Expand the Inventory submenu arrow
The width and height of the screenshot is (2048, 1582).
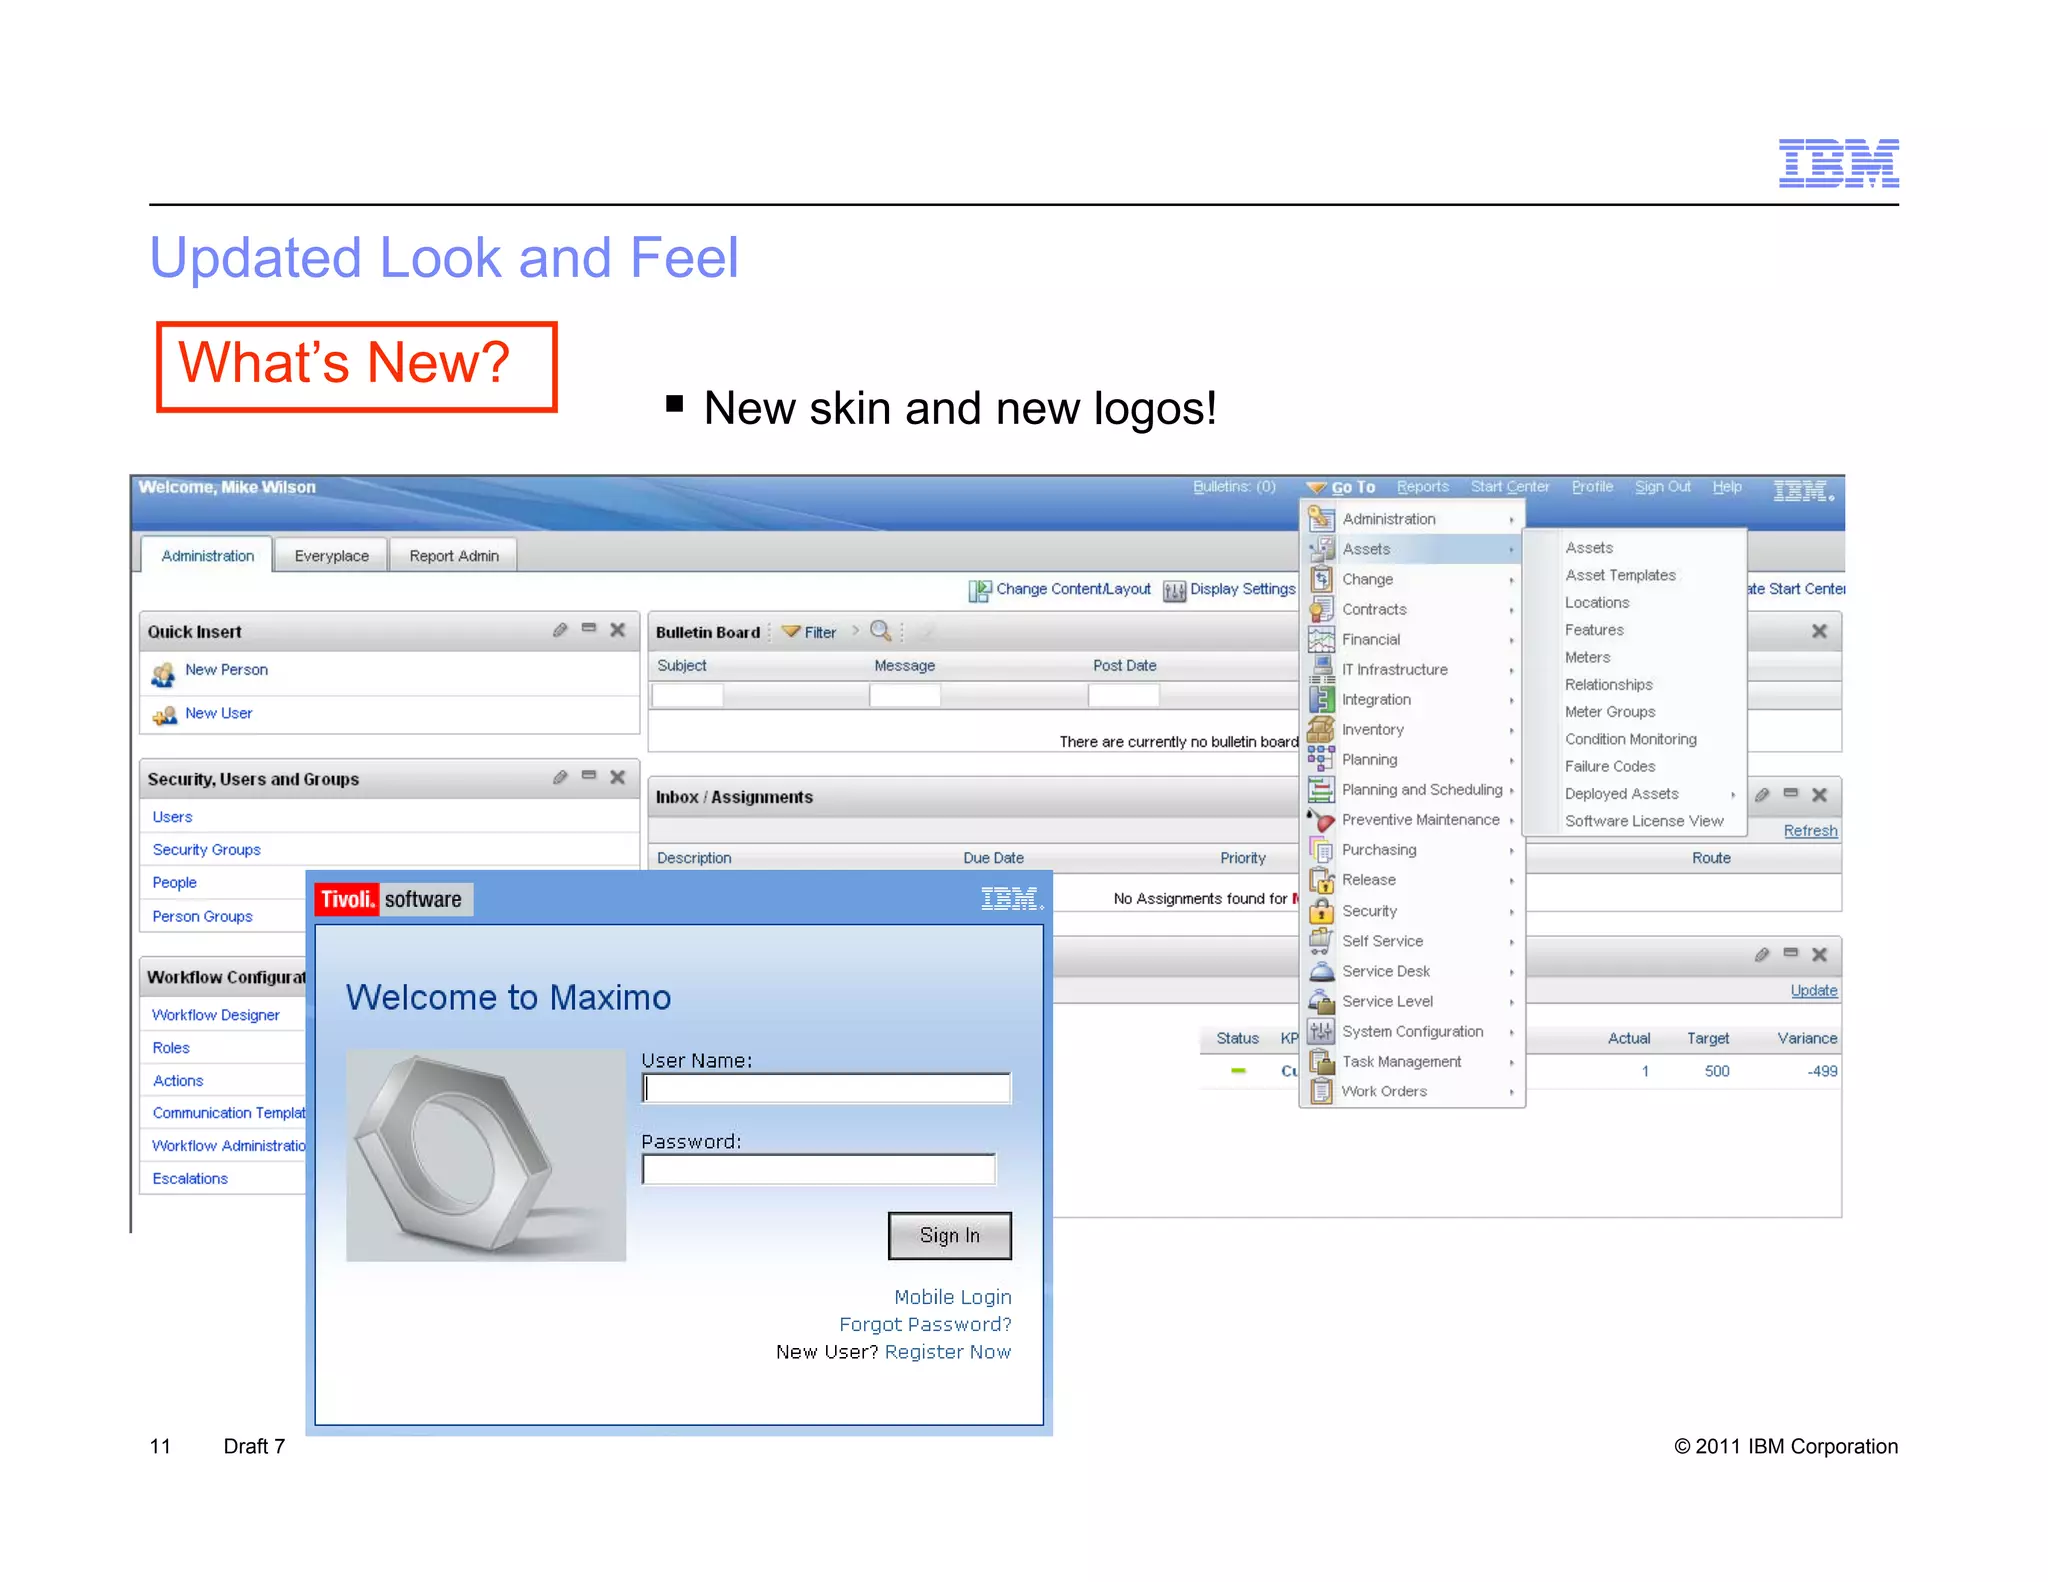[1511, 731]
